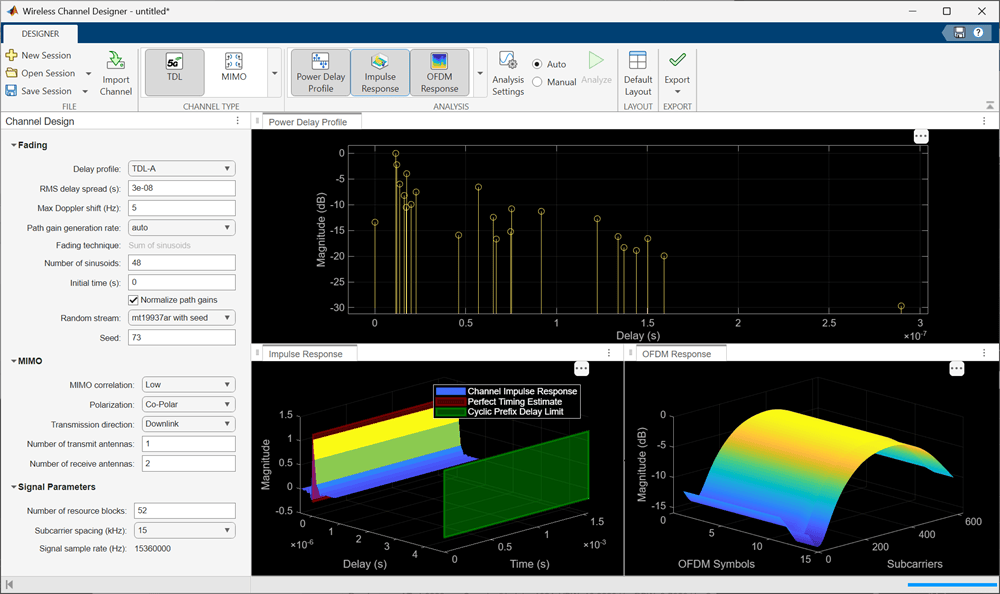Click the Max Doppler shift field

click(x=182, y=208)
